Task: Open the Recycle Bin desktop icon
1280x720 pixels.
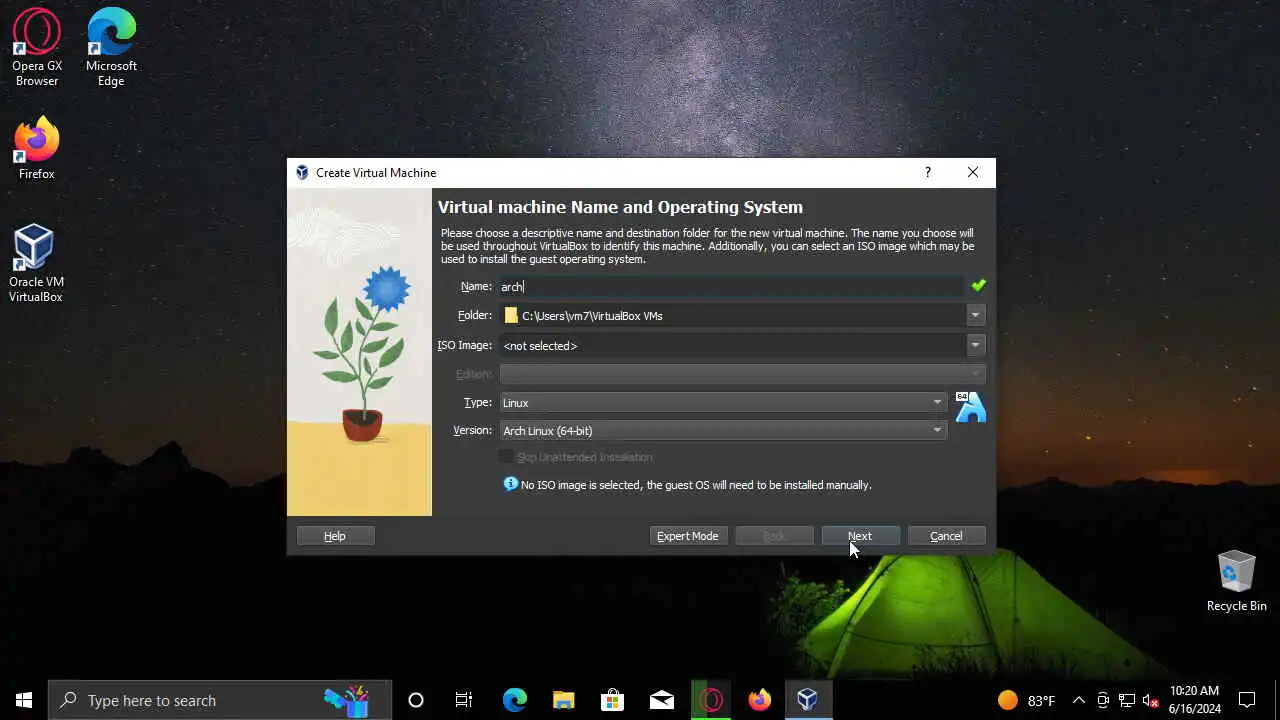Action: coord(1236,581)
